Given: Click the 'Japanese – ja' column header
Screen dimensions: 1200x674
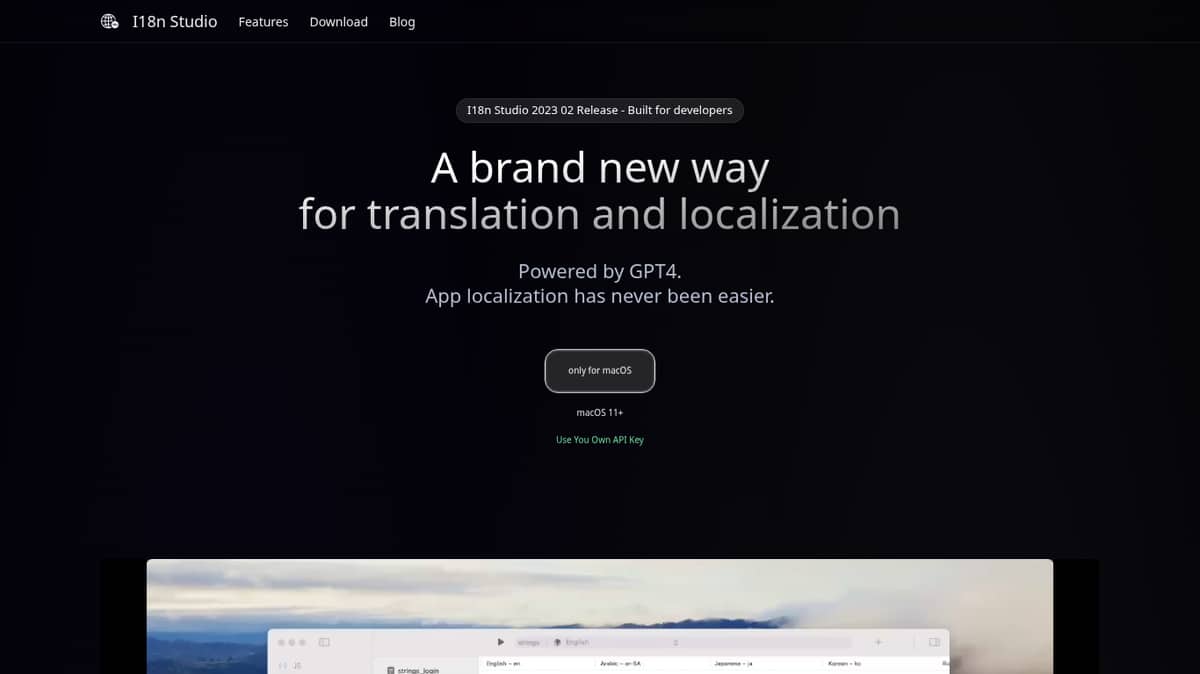Looking at the screenshot, I should pyautogui.click(x=733, y=664).
